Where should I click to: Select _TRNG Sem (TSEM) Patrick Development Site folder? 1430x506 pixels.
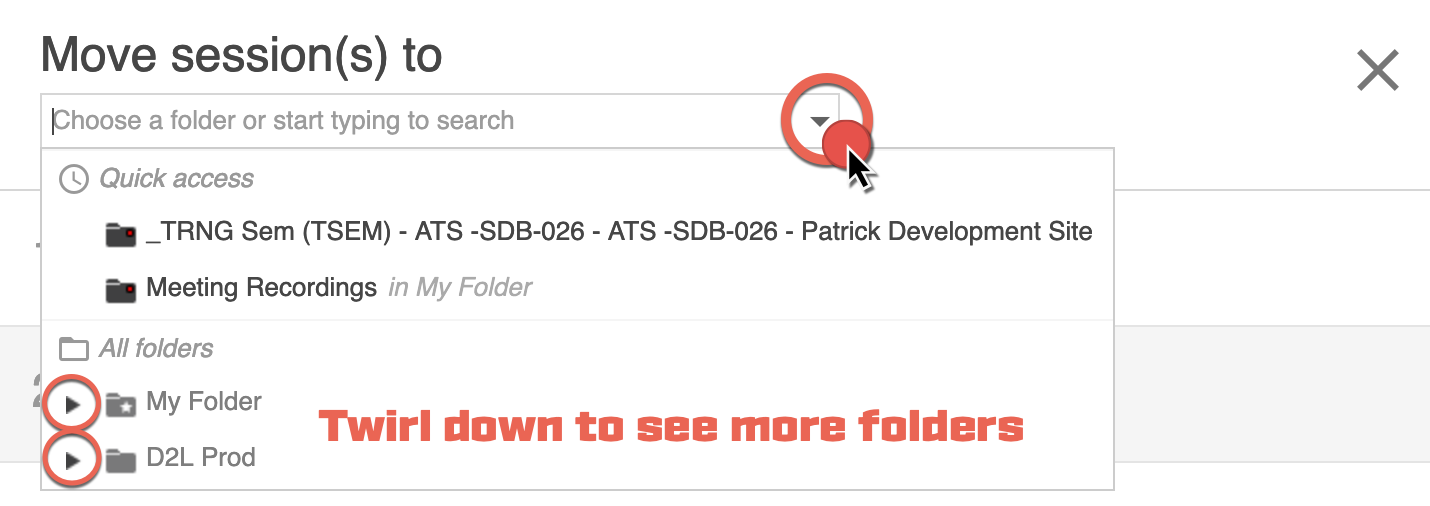pos(619,232)
